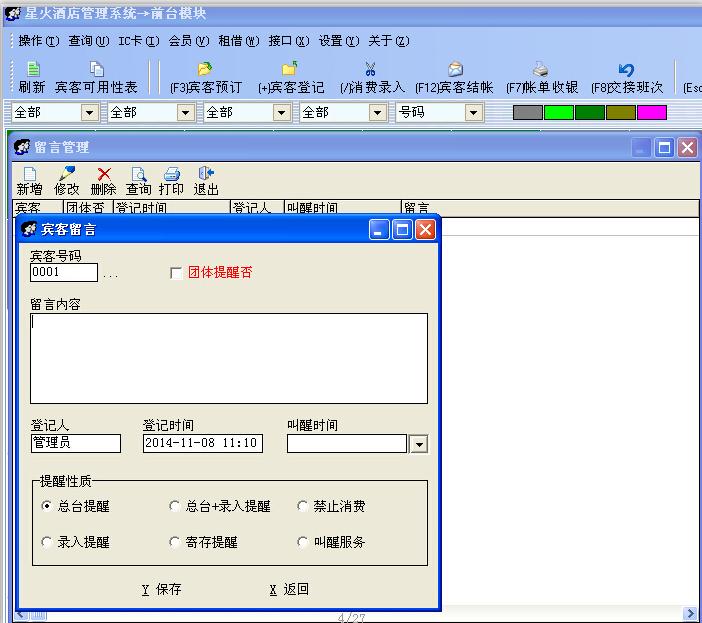
Task: Open the 租借(W) menu
Action: 239,41
